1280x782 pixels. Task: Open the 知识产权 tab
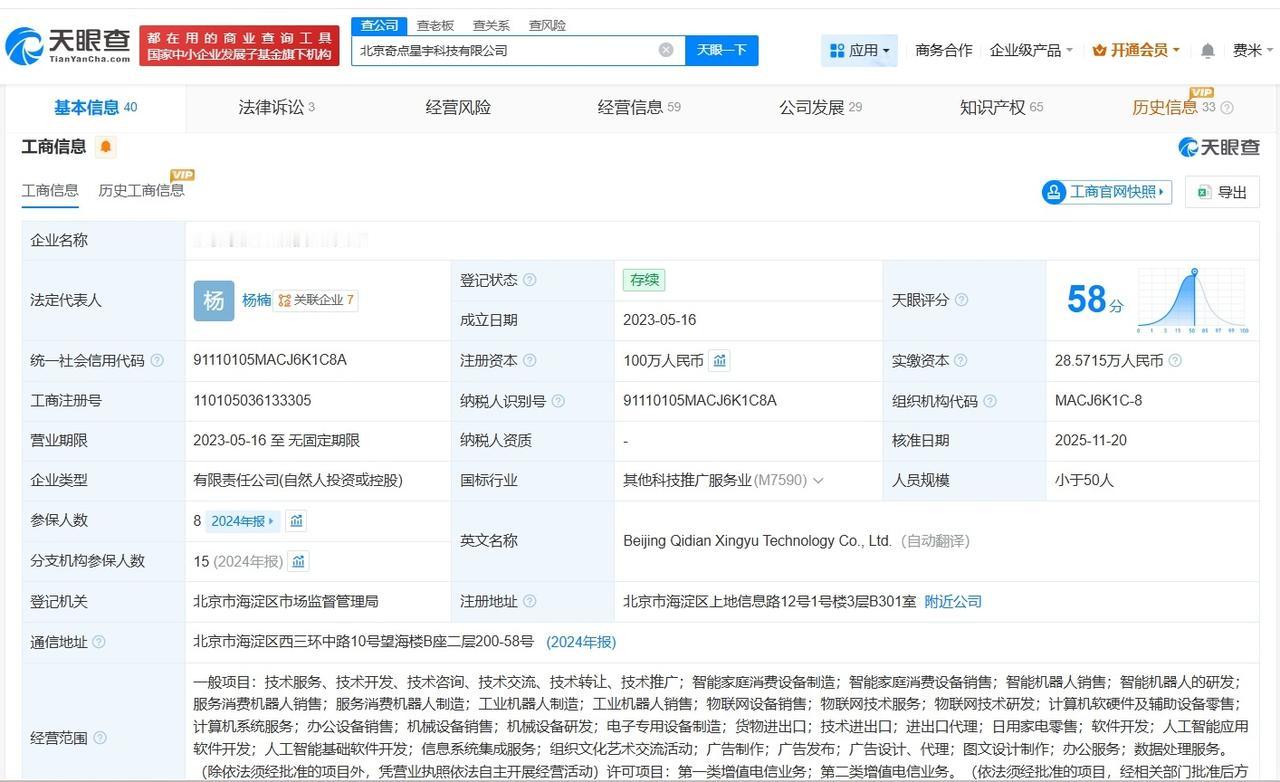pyautogui.click(x=1001, y=108)
